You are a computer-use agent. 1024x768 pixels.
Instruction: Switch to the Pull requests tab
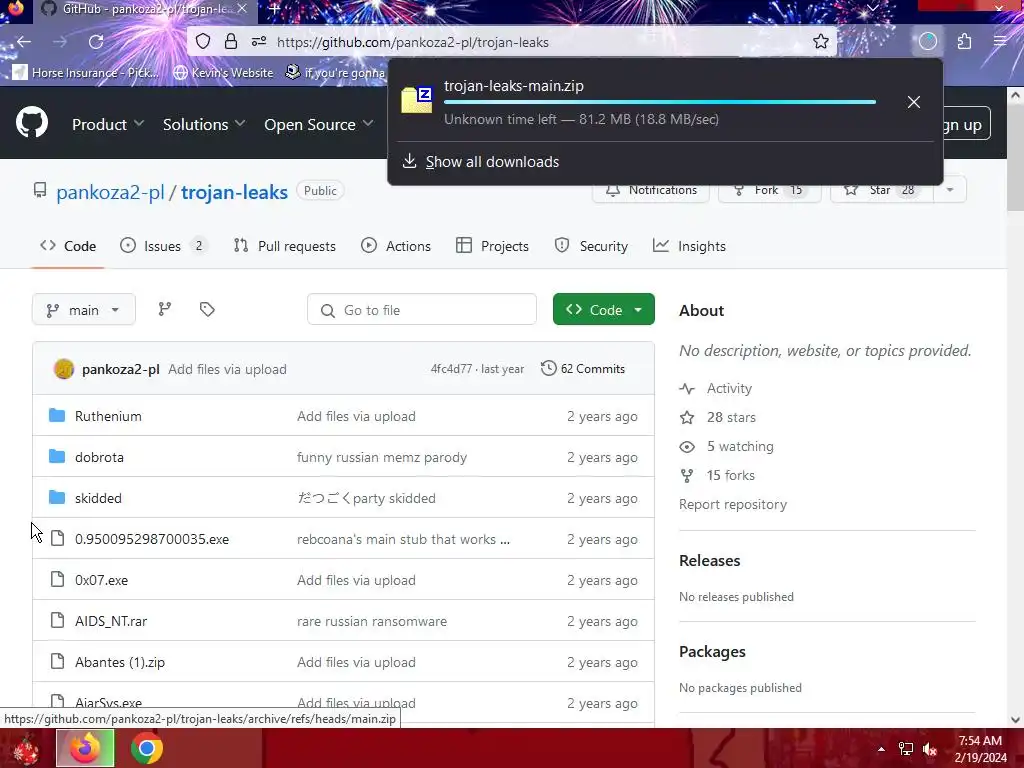click(x=285, y=246)
